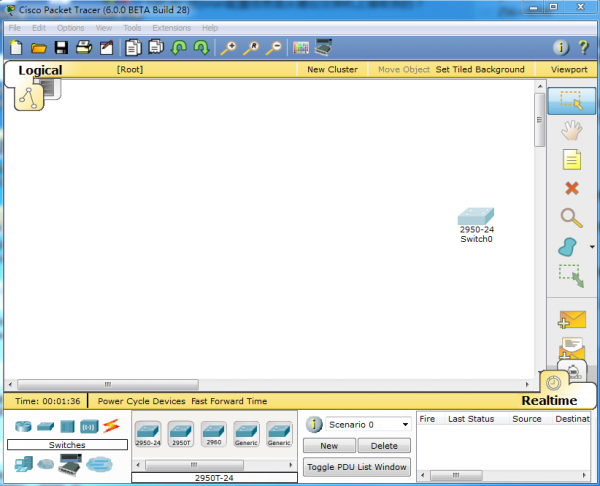600x486 pixels.
Task: Select the Routers device category
Action: click(23, 426)
